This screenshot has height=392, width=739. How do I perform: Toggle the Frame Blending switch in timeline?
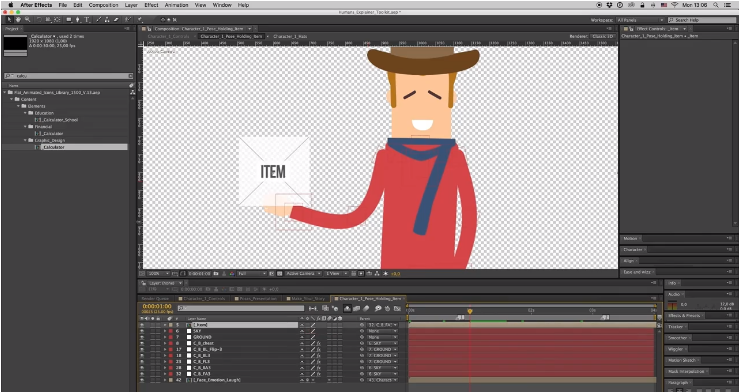click(356, 309)
